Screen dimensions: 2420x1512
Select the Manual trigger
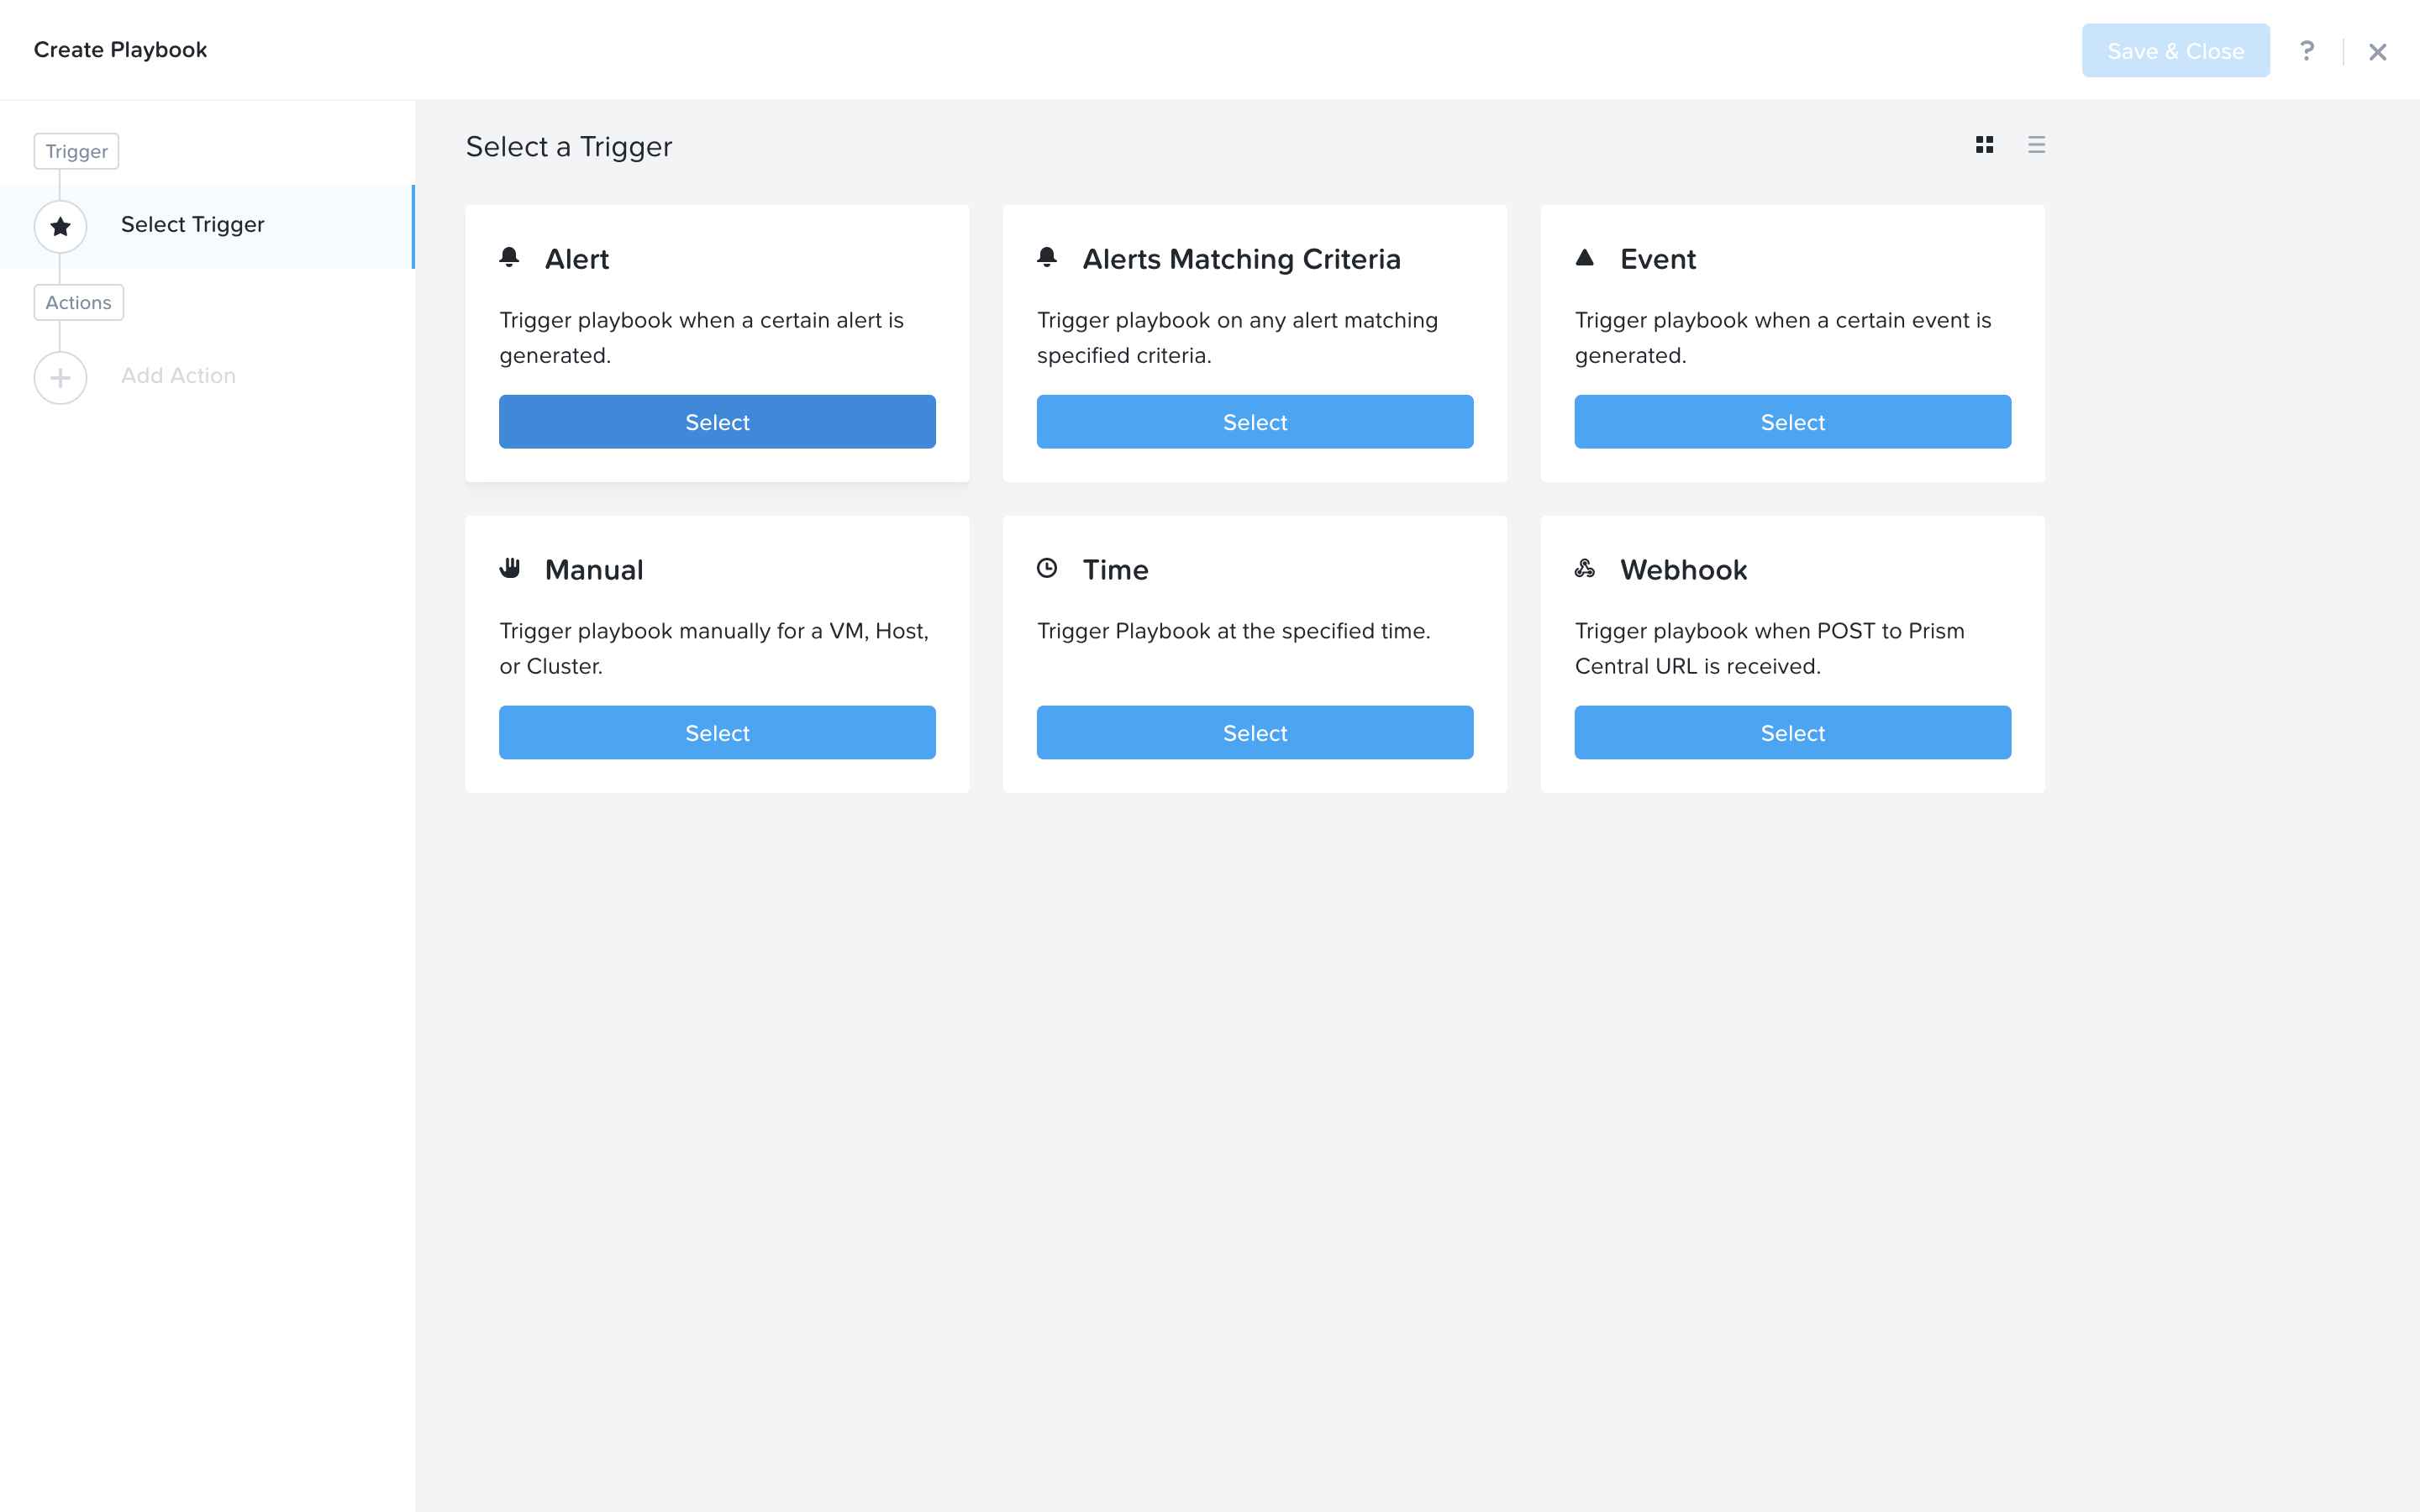(717, 733)
